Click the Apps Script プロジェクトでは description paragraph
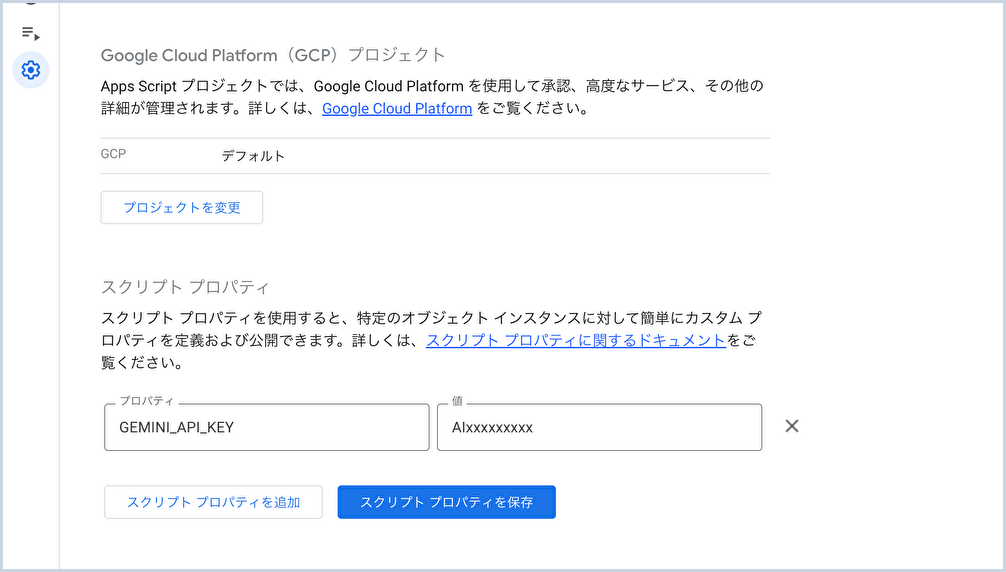 432,97
